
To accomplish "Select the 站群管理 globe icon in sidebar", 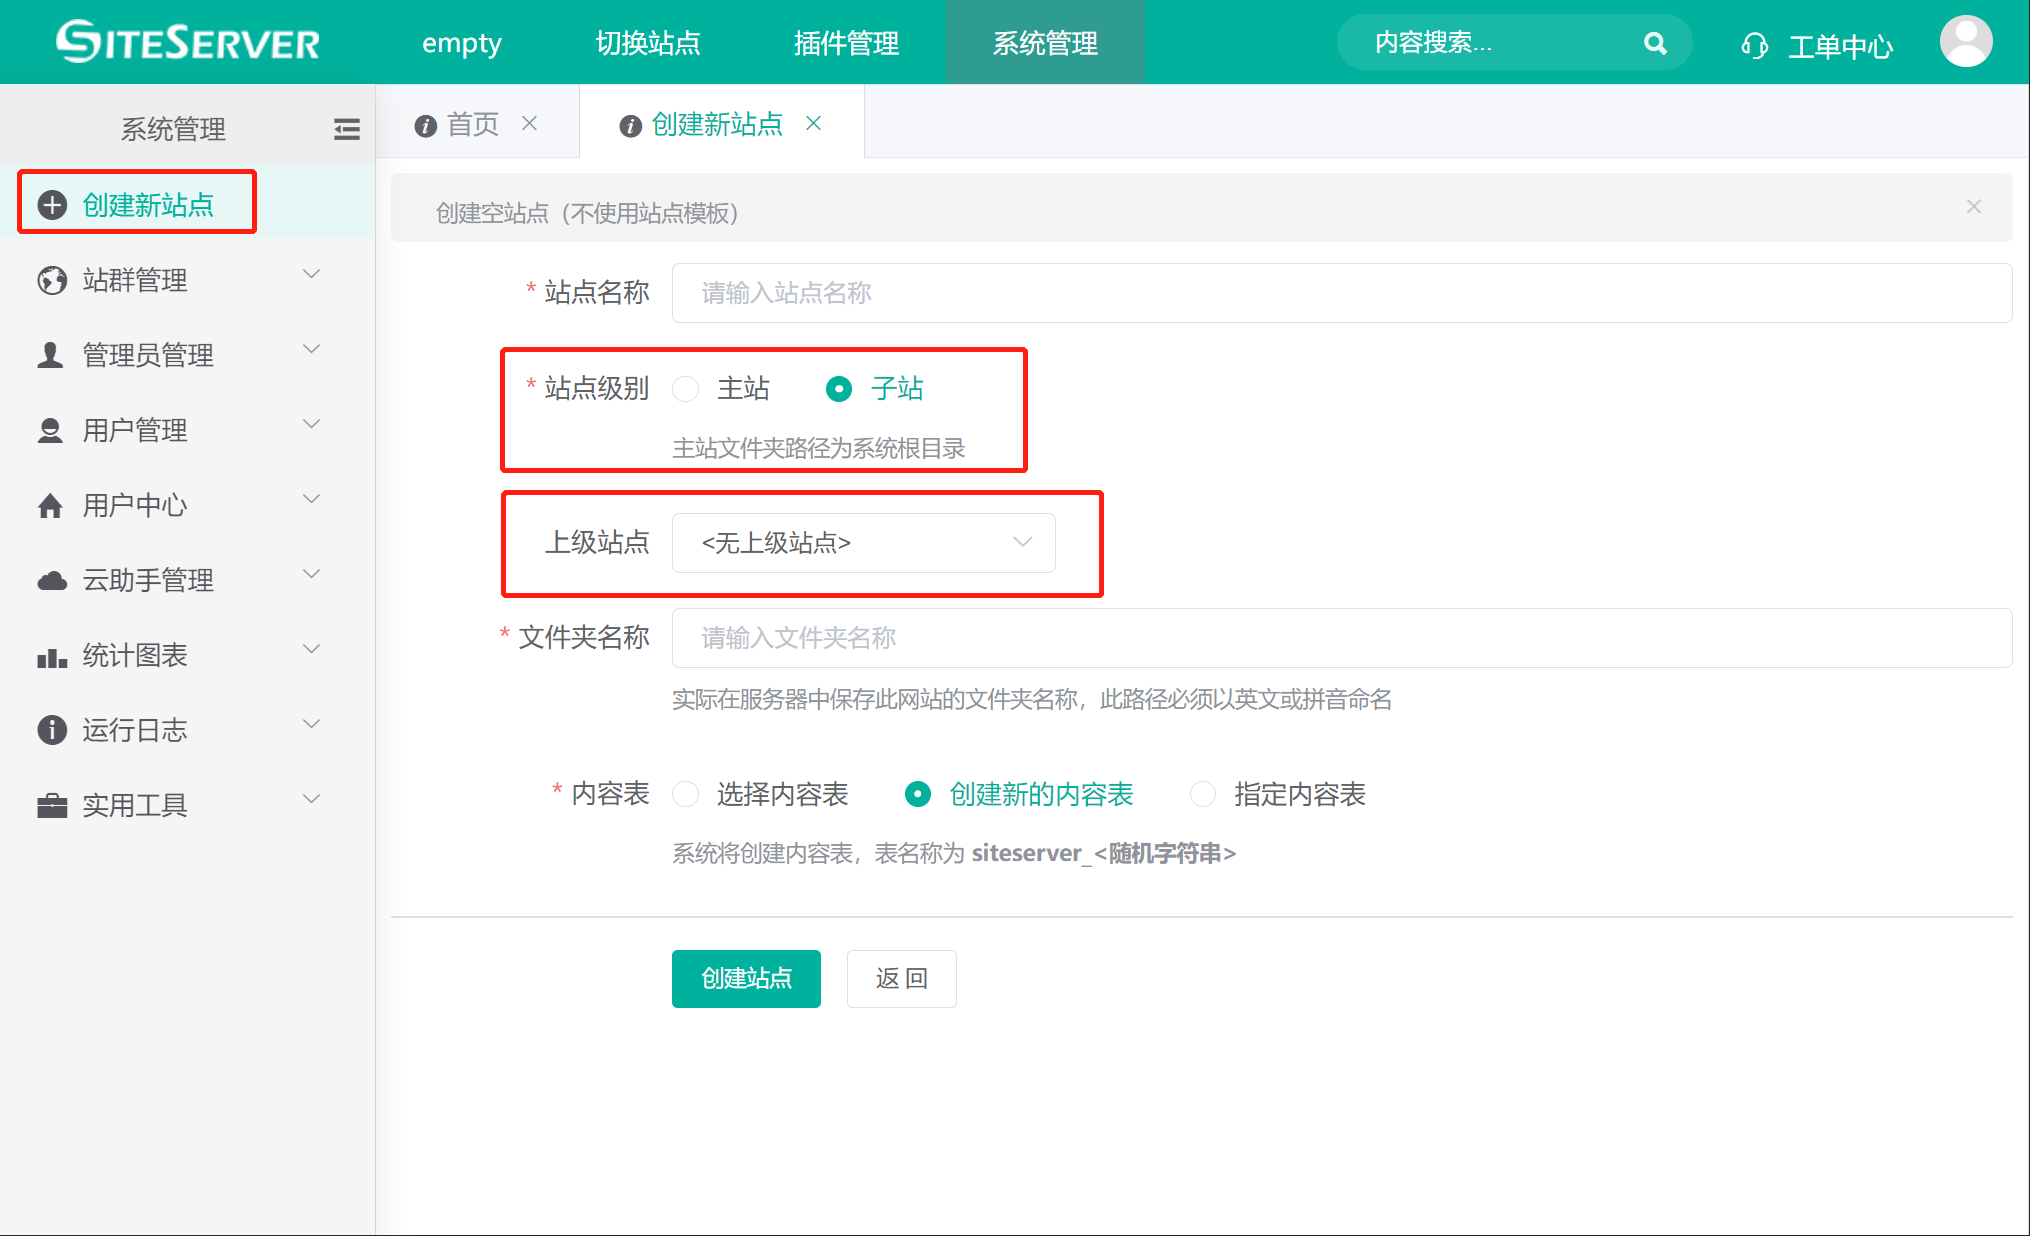I will tap(51, 279).
